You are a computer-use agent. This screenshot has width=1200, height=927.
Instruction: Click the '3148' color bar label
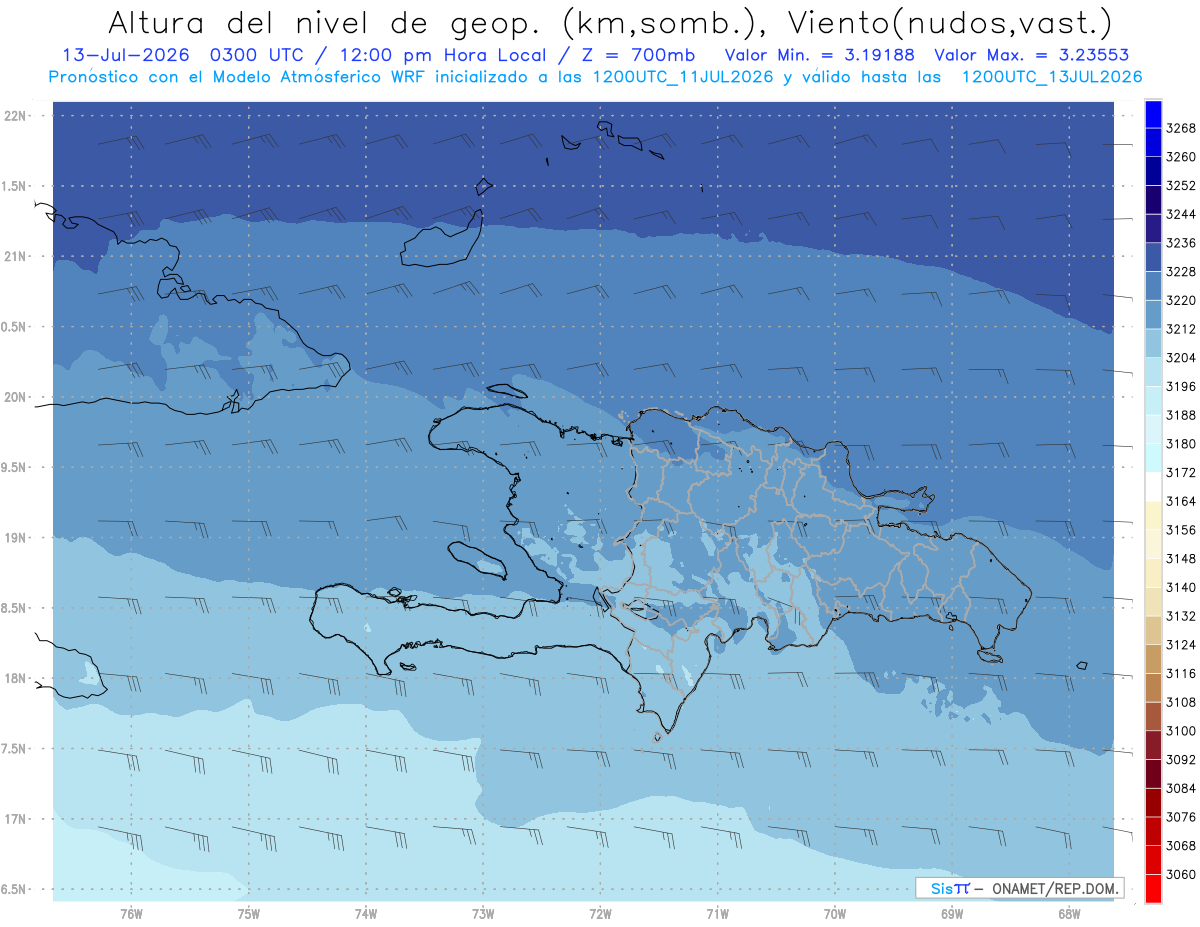(1180, 558)
